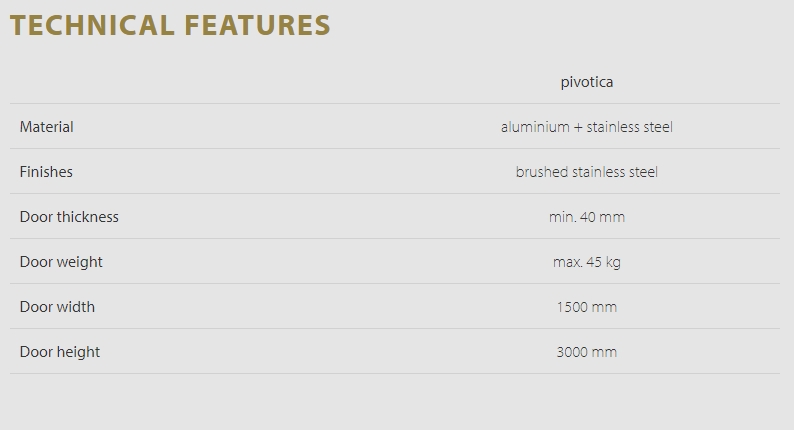The image size is (794, 430).
Task: Select the pivotica column header
Action: coord(586,82)
